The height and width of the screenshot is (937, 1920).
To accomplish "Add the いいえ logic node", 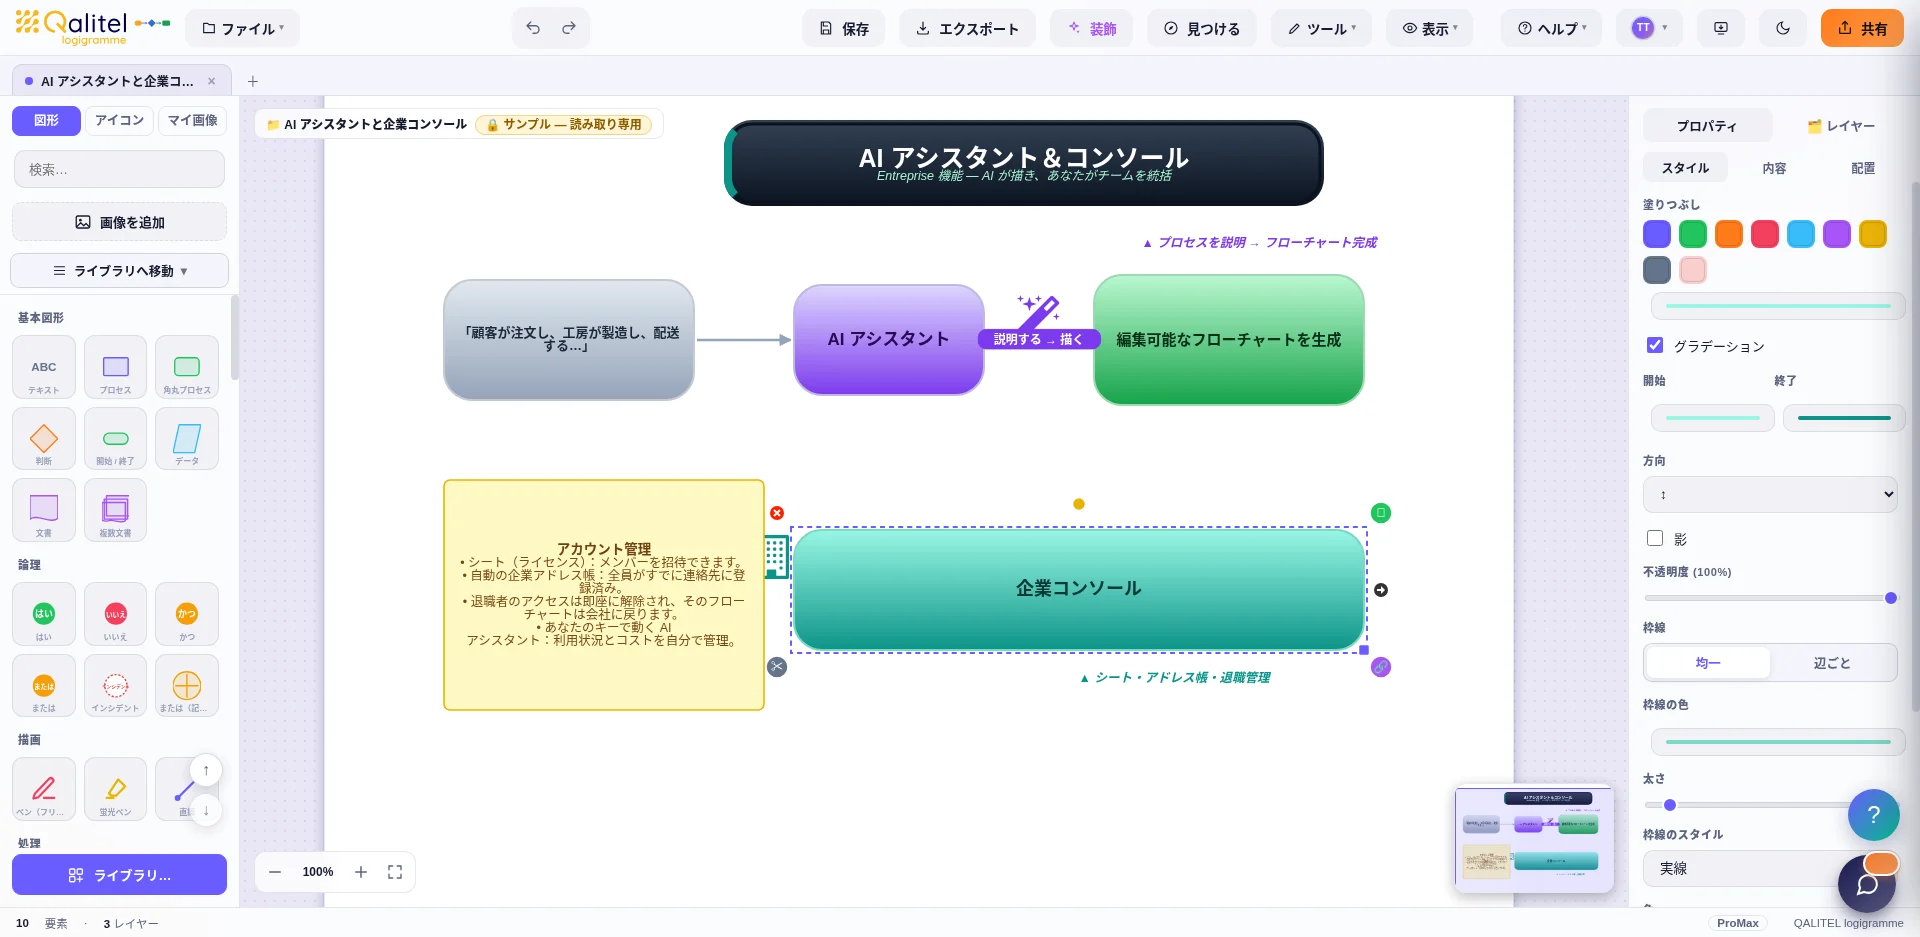I will pos(116,614).
